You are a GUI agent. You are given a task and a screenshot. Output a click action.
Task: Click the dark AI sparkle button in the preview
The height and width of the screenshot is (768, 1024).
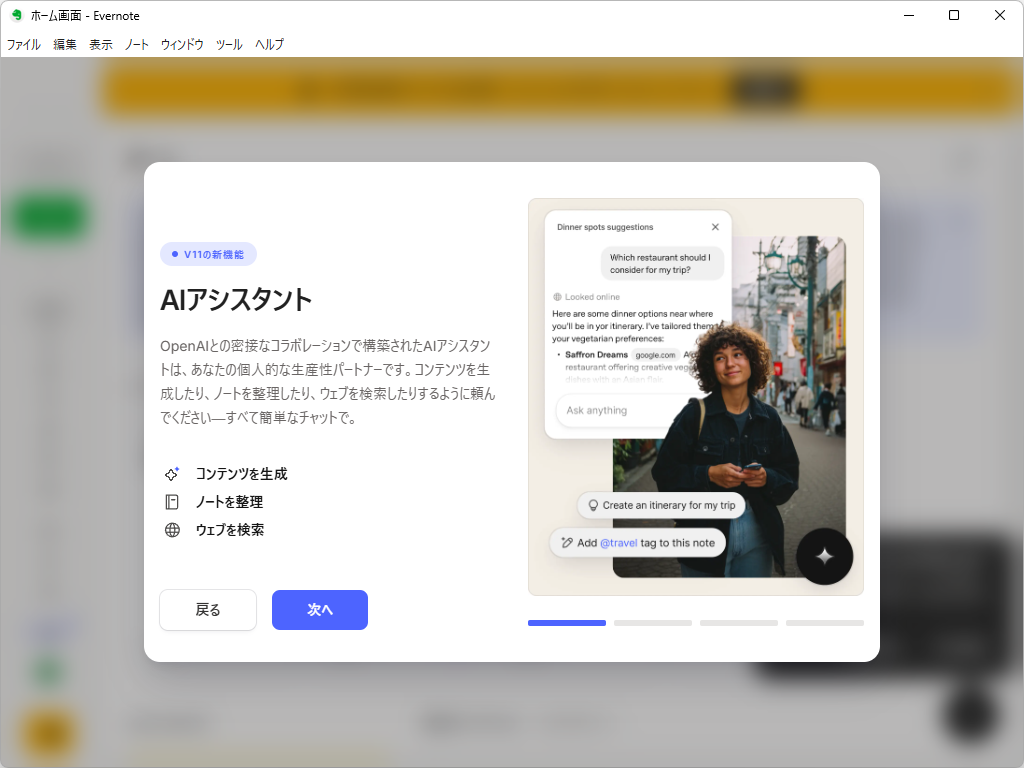(824, 556)
